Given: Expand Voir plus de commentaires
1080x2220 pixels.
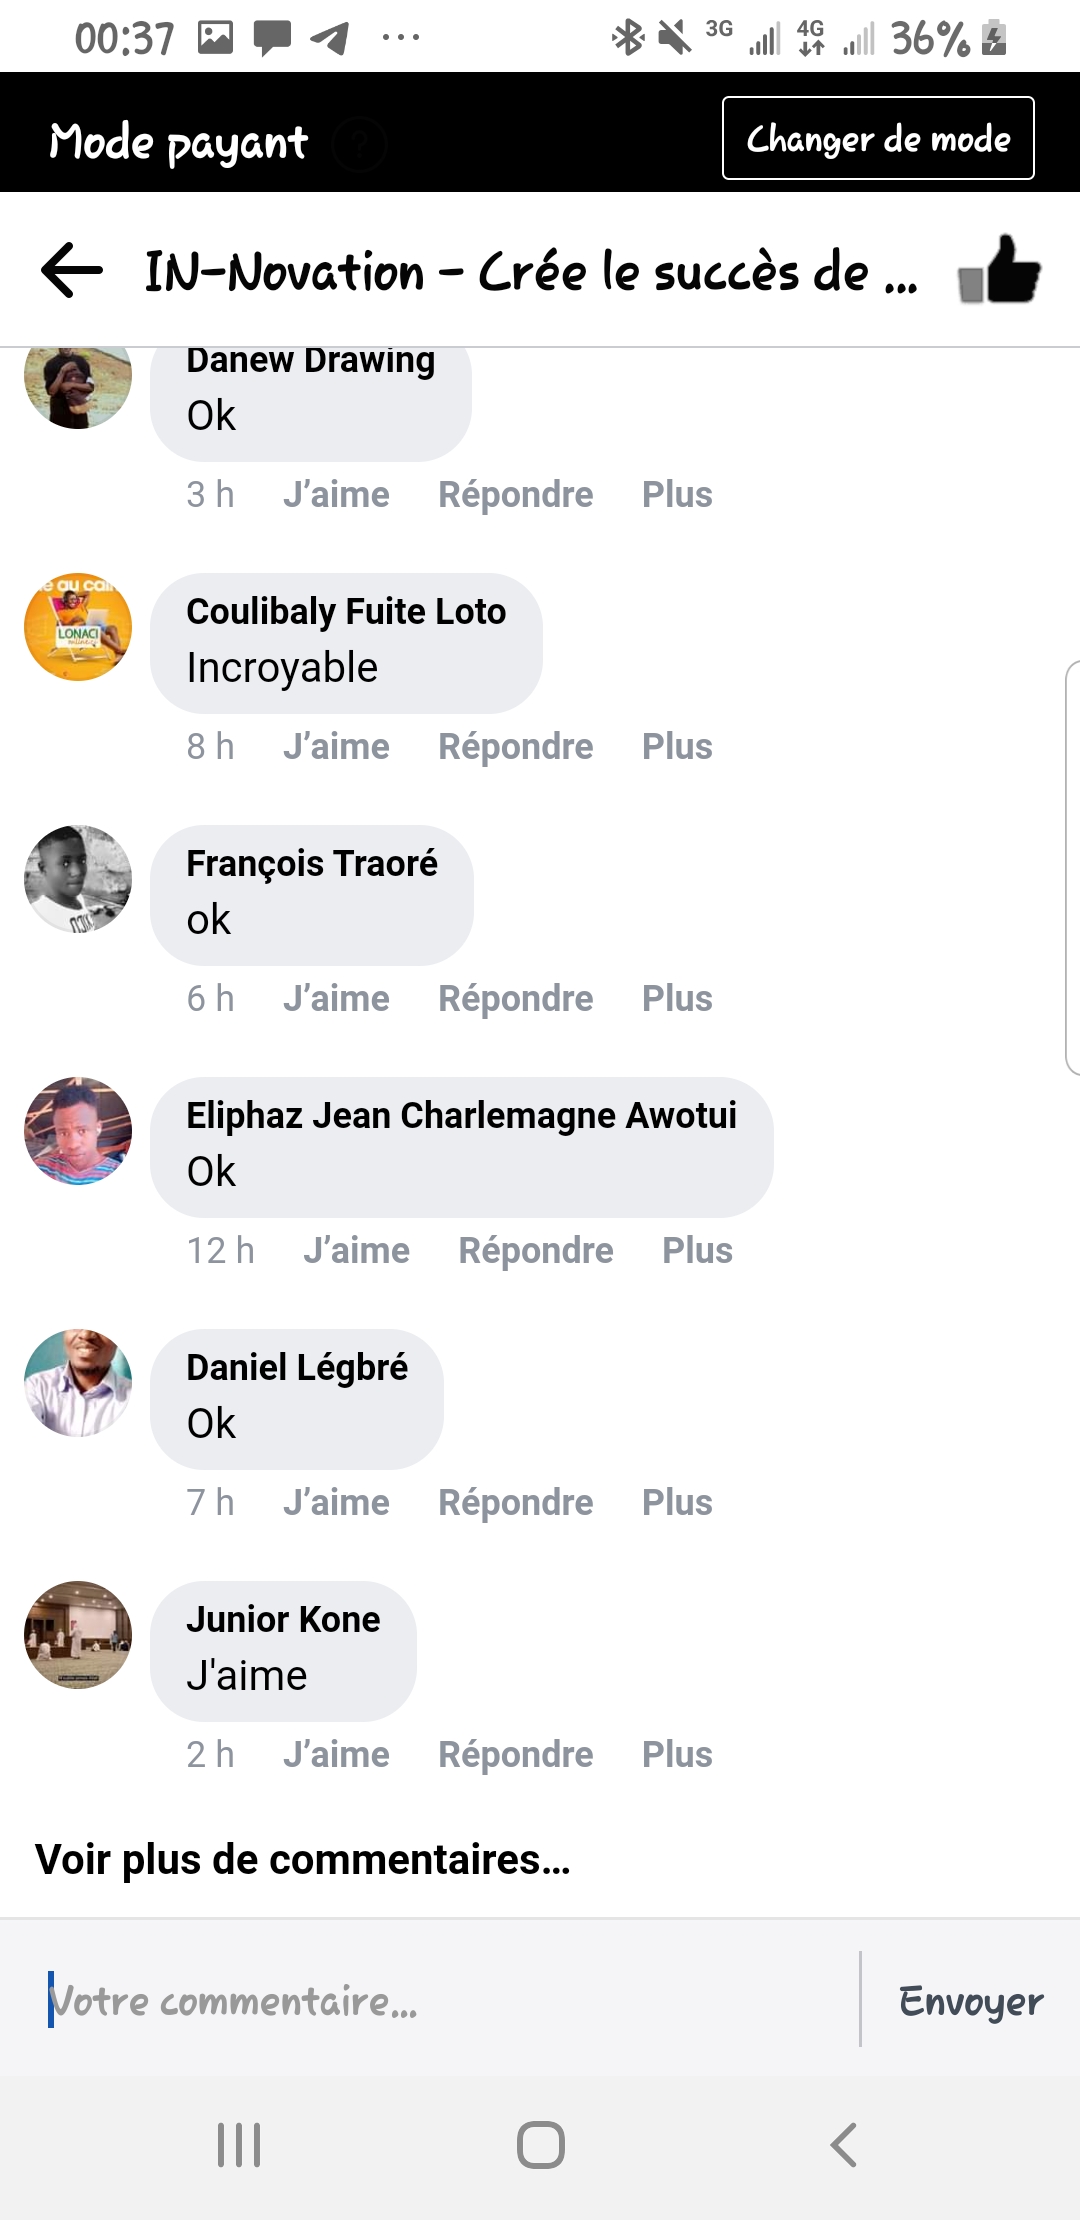Looking at the screenshot, I should point(303,1859).
